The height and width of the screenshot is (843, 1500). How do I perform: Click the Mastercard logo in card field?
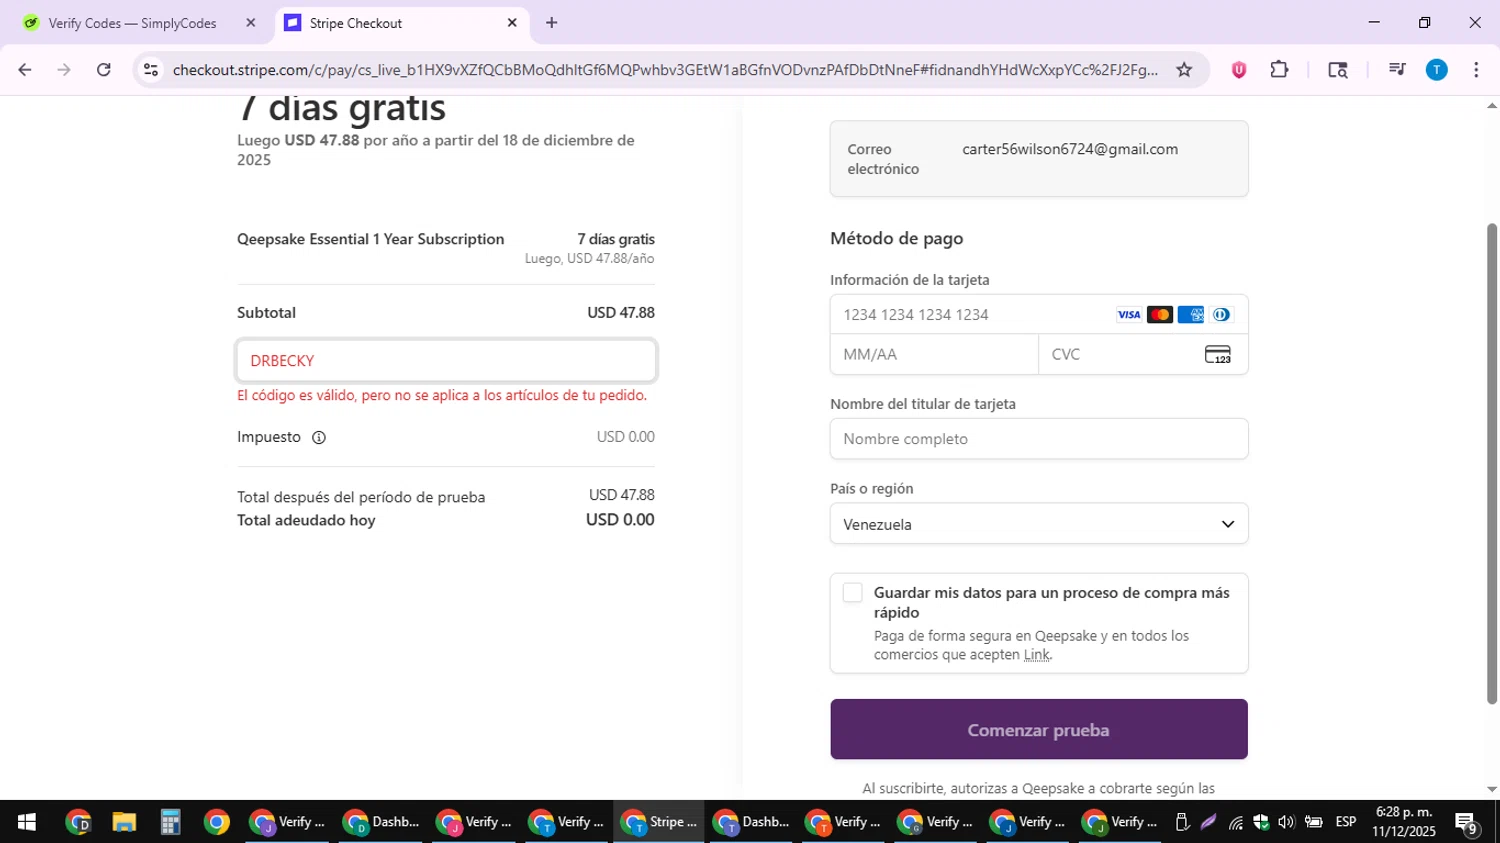(x=1160, y=315)
